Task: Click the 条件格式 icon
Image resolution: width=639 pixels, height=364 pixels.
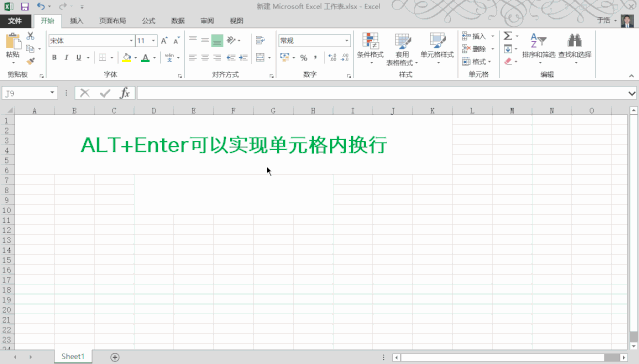Action: [370, 46]
